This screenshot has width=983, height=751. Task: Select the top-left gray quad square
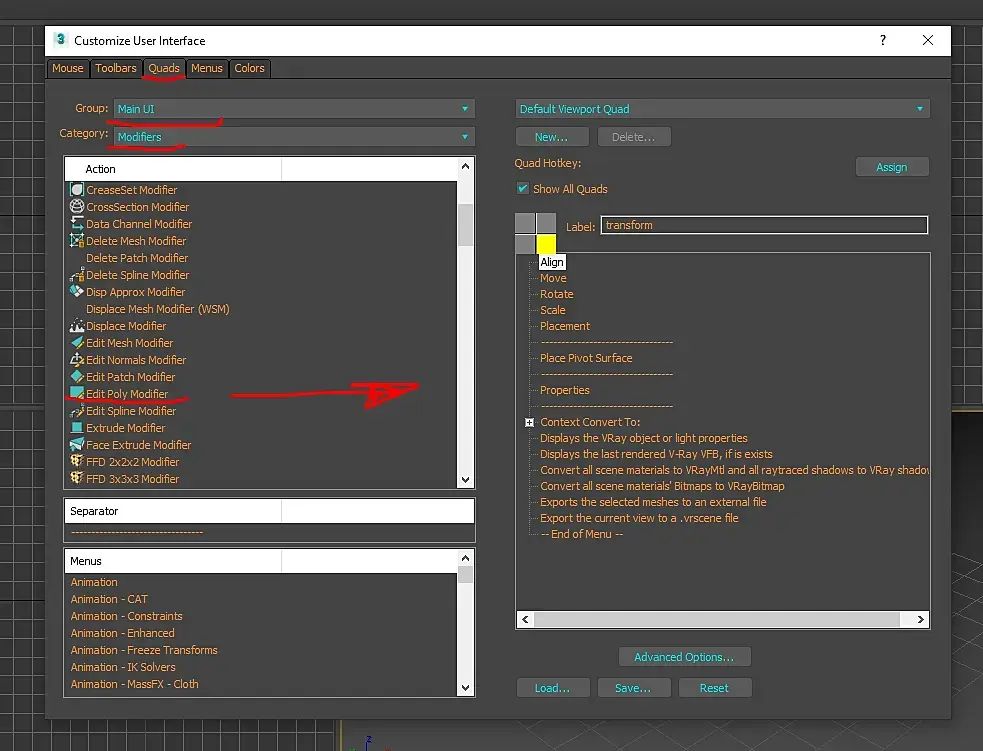pos(525,223)
